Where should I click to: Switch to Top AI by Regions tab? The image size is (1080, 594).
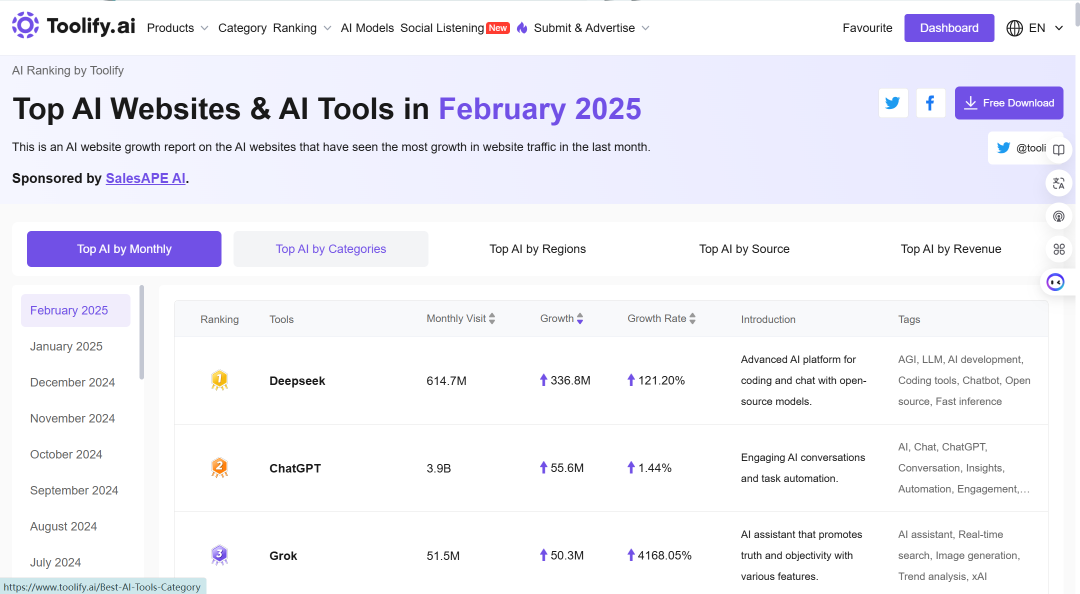(538, 249)
